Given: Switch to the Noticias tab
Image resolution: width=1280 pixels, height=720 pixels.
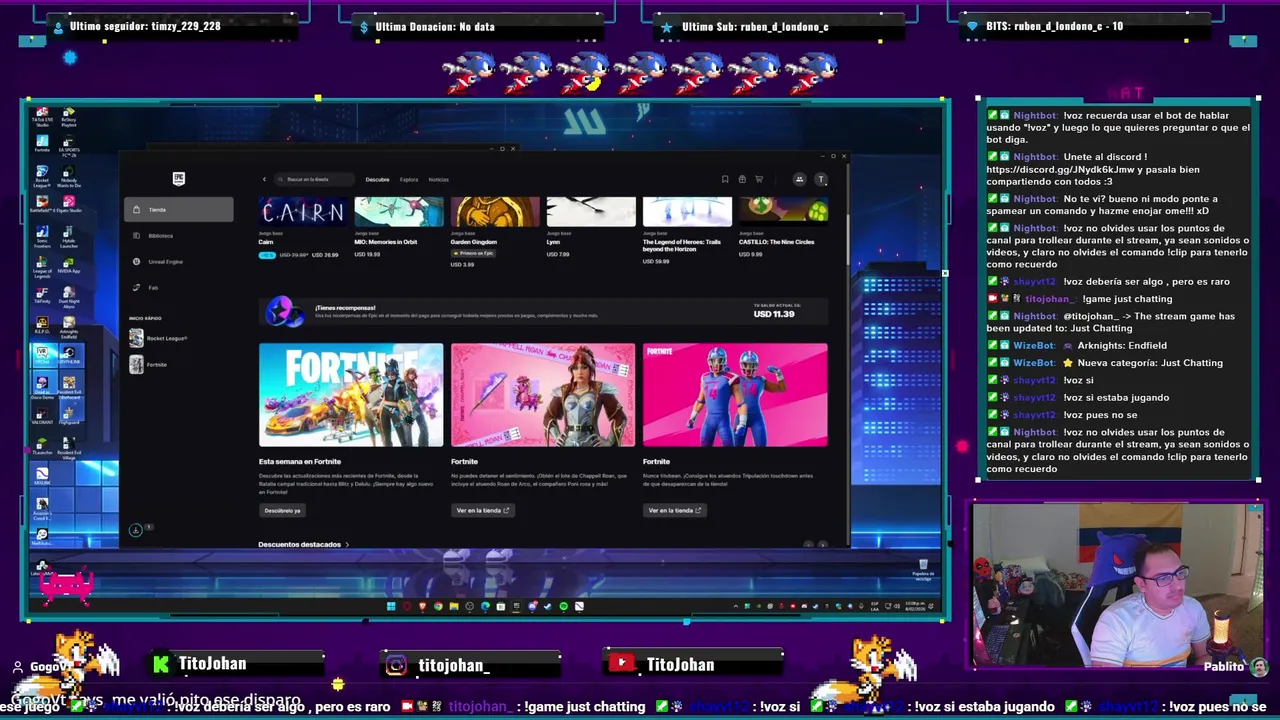Looking at the screenshot, I should pyautogui.click(x=438, y=179).
